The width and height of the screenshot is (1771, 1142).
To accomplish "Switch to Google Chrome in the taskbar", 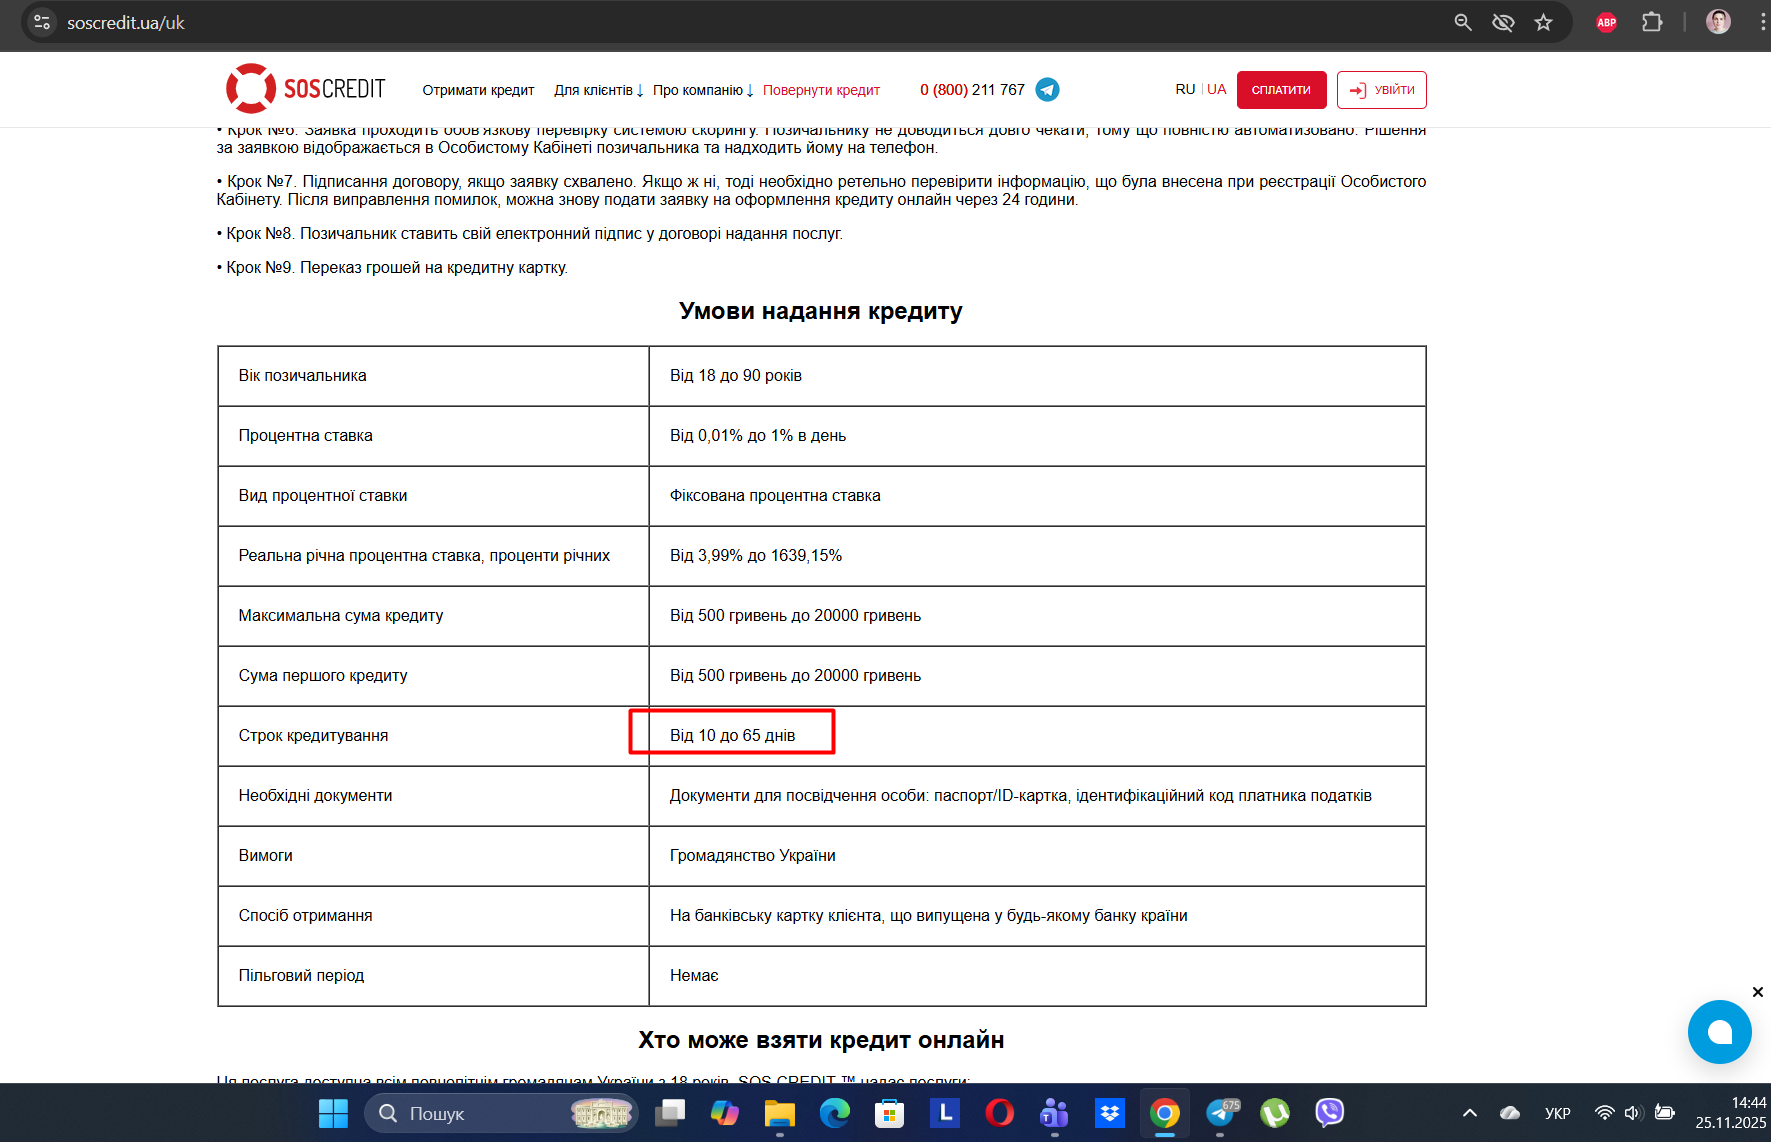I will (1164, 1113).
